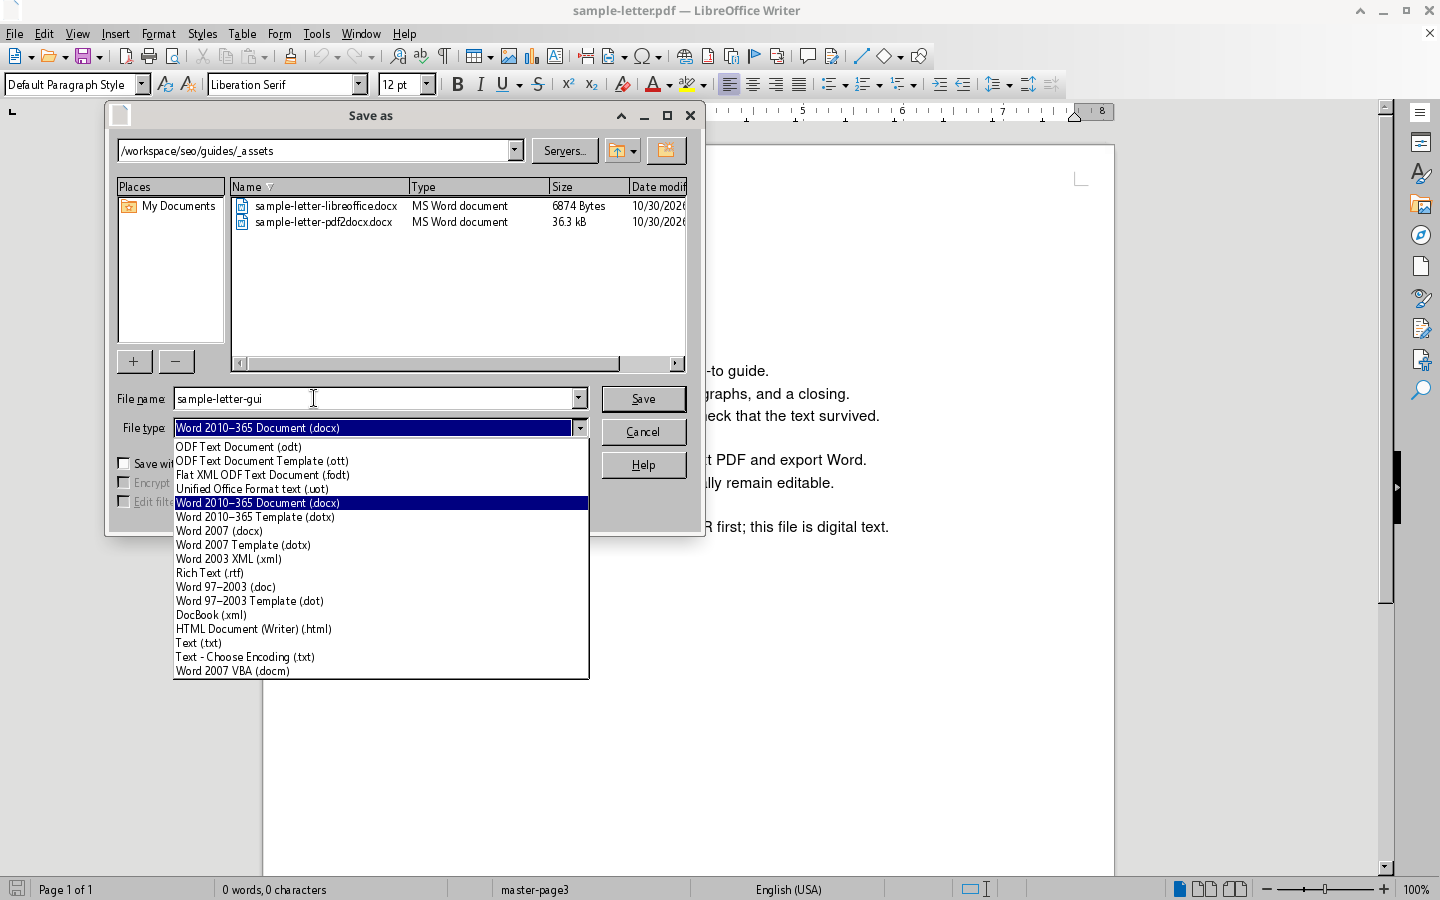Open sidebar Properties deck

1421,143
